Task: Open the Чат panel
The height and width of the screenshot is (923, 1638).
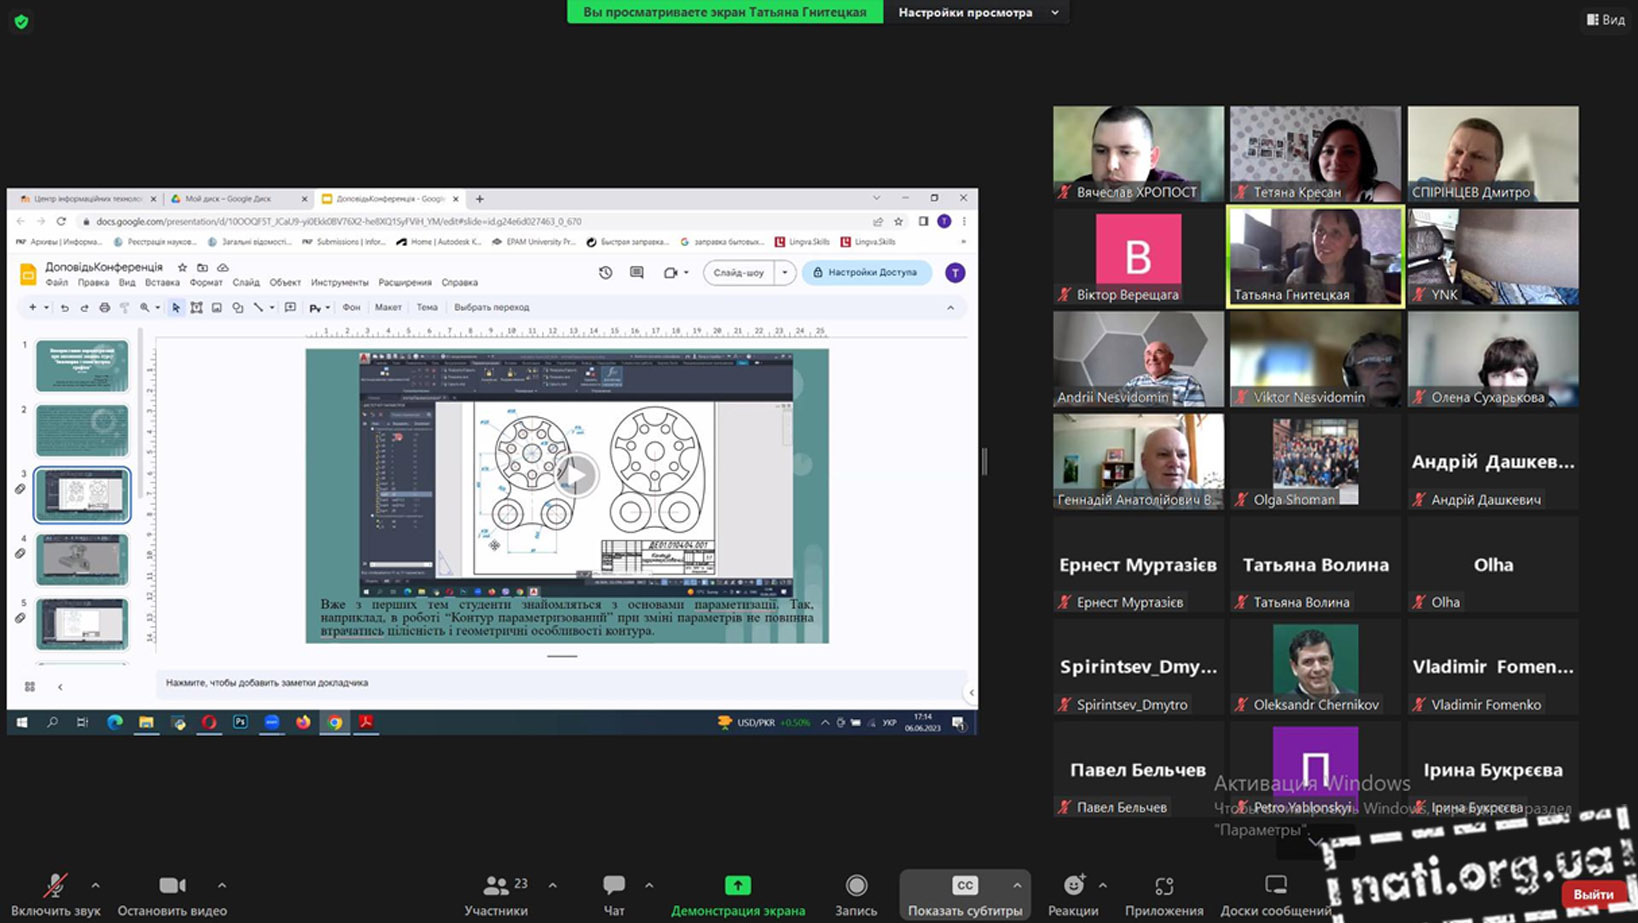Action: click(614, 895)
